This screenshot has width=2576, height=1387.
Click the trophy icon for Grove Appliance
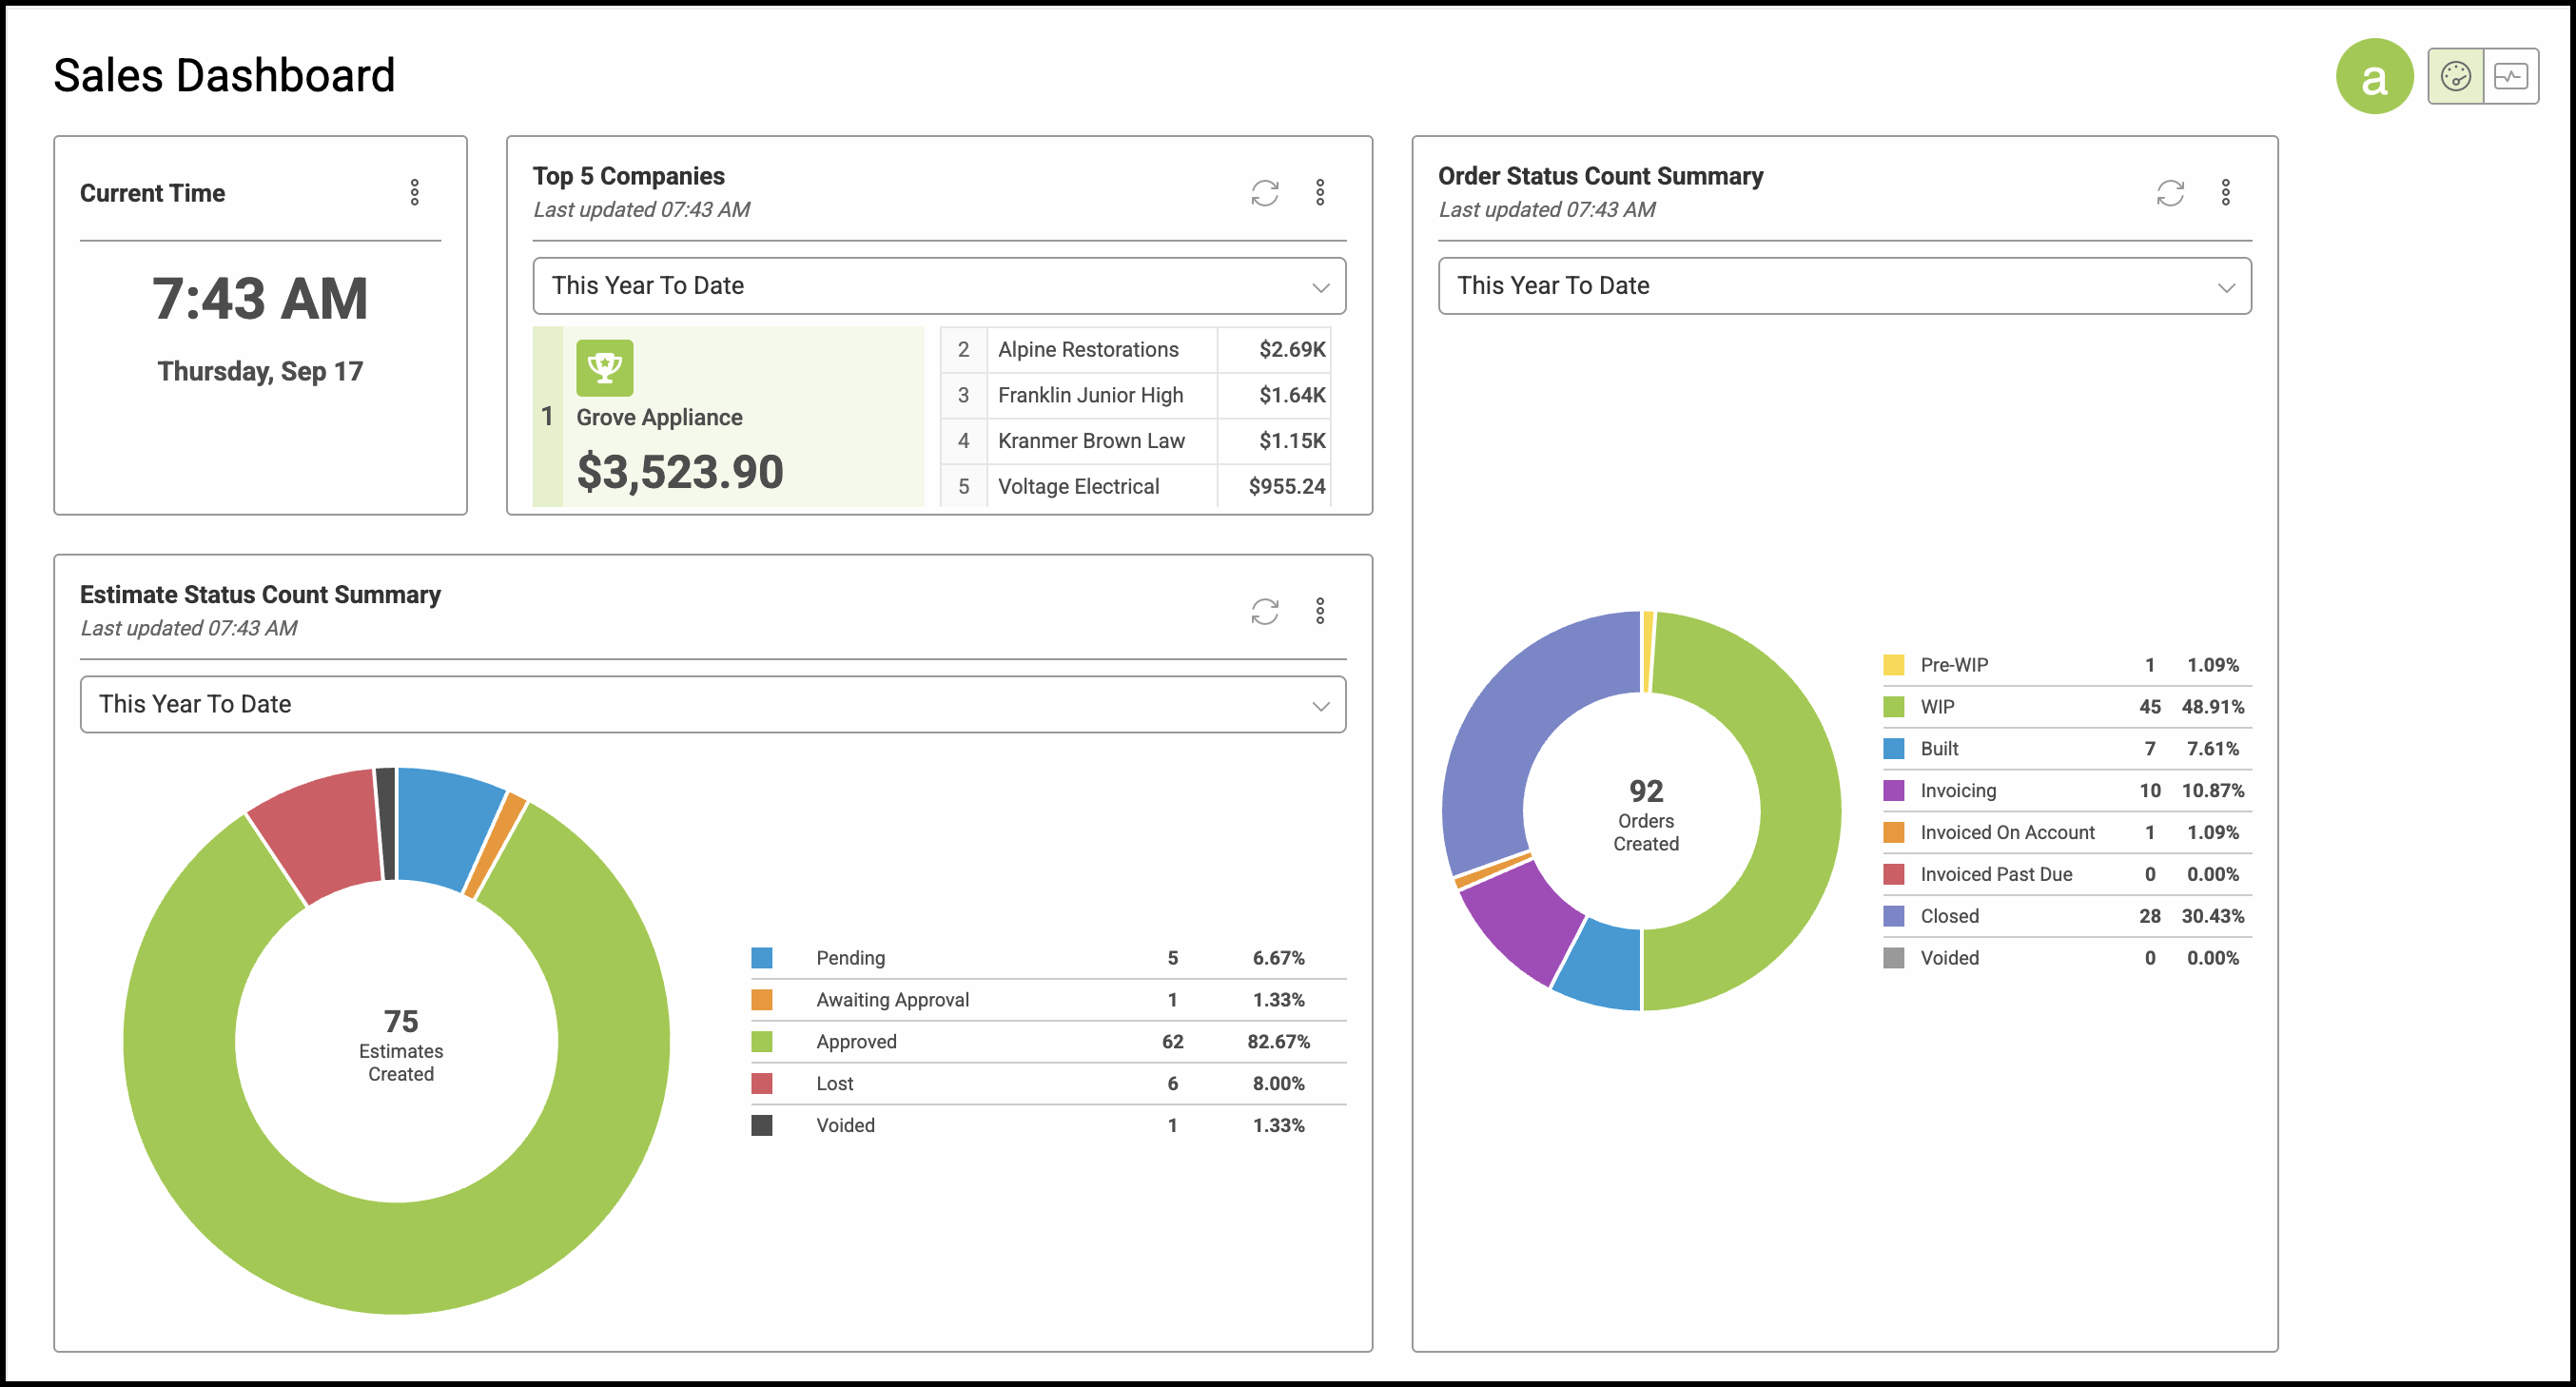tap(604, 367)
